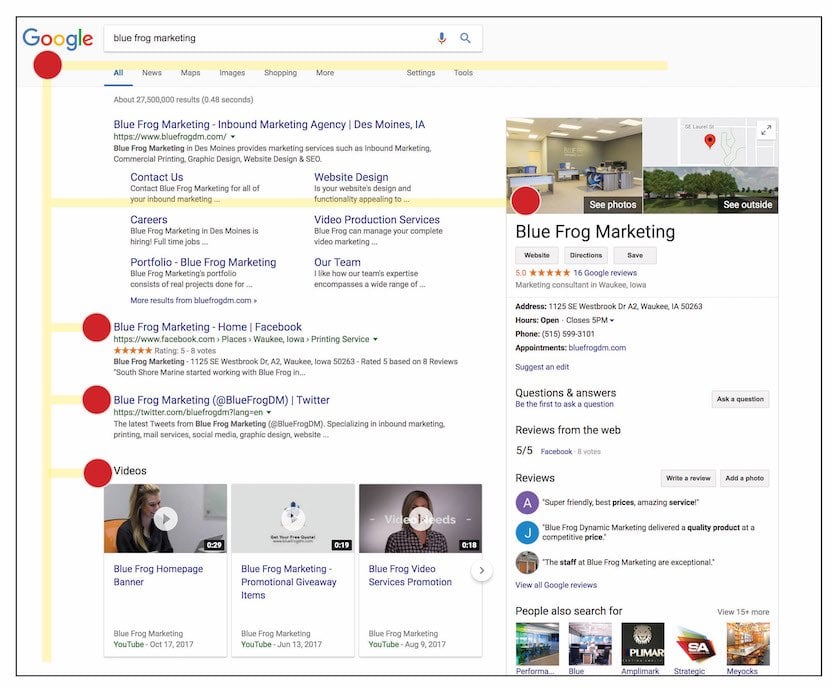Open Blue Frog Marketing Facebook result
The image size is (832, 688).
coord(207,327)
